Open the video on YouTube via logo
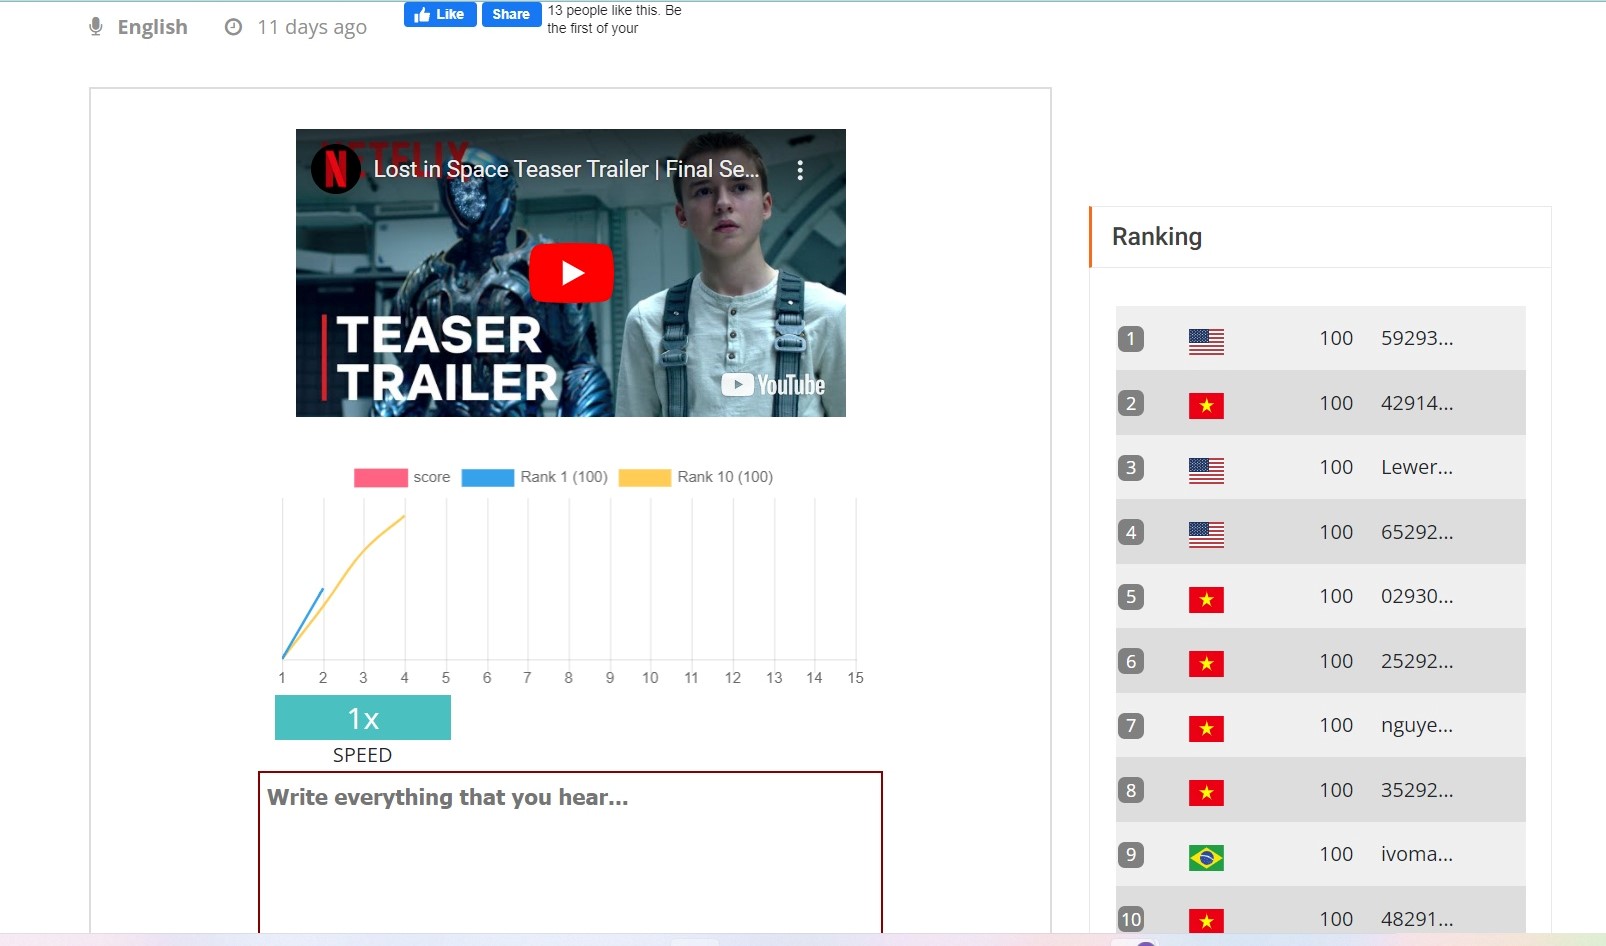Image resolution: width=1606 pixels, height=946 pixels. pos(773,385)
